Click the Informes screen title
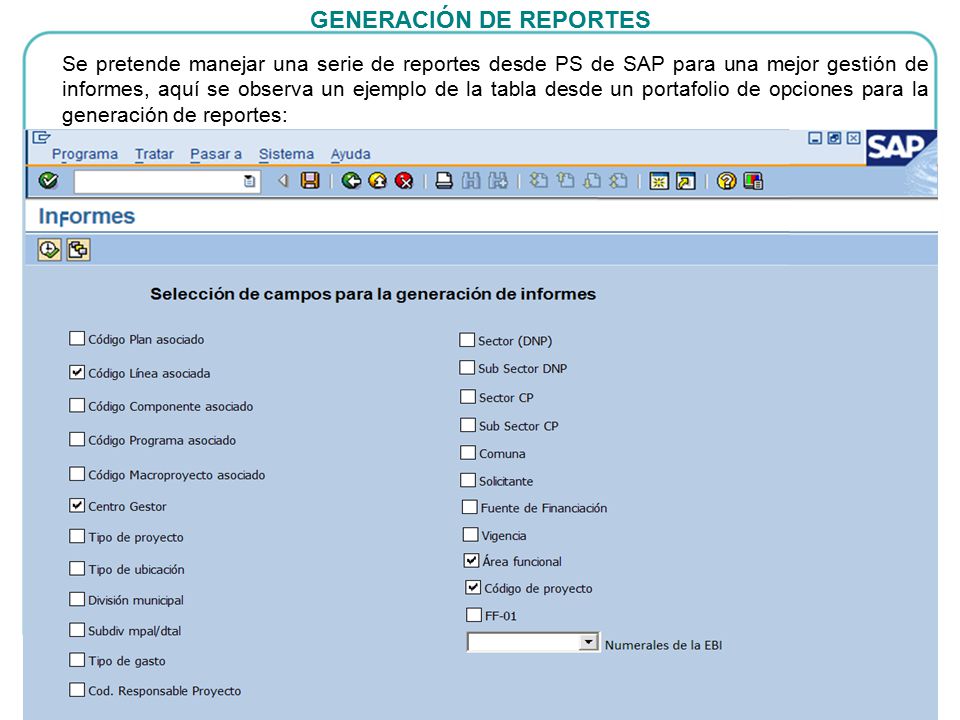The width and height of the screenshot is (960, 720). pos(86,216)
